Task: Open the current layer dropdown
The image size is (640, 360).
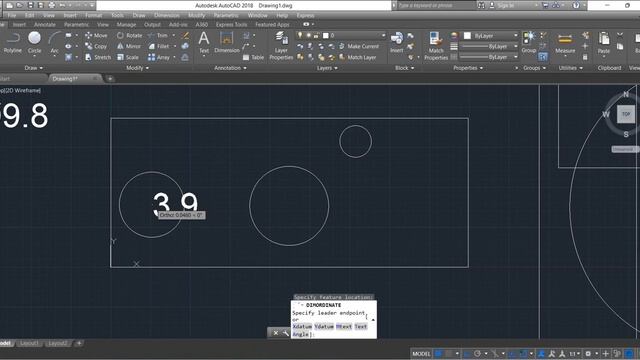Action: pyautogui.click(x=340, y=36)
